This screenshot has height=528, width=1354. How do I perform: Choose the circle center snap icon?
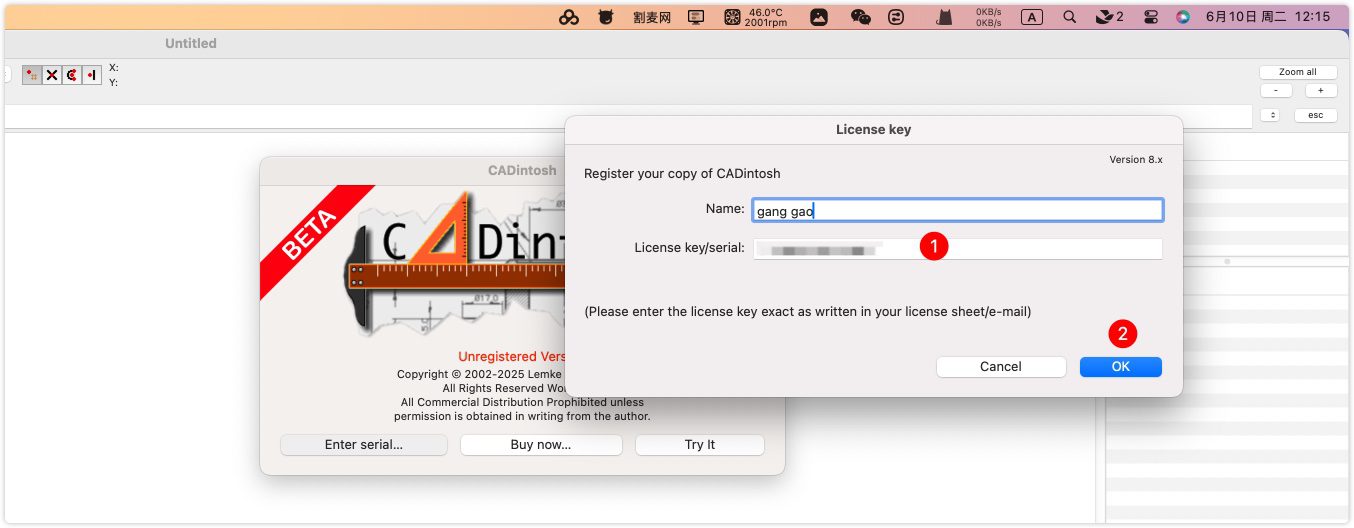[x=72, y=75]
